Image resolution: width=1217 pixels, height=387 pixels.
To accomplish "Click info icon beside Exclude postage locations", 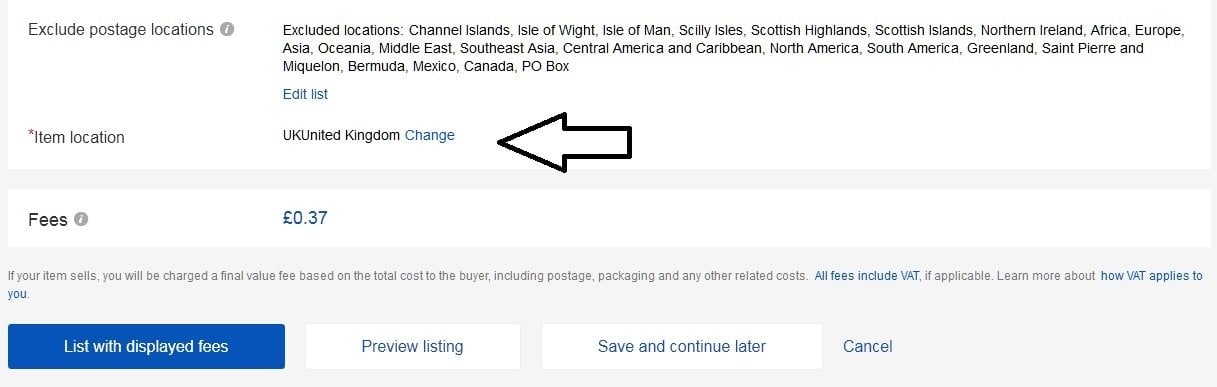I will 227,29.
